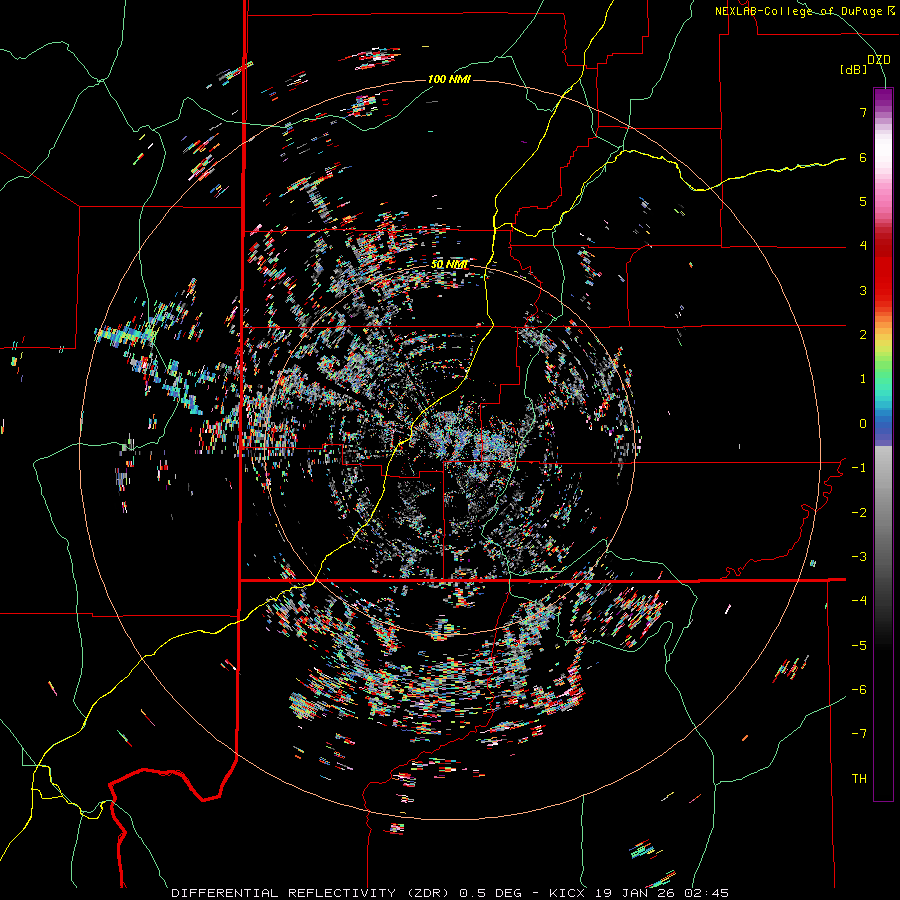Image resolution: width=900 pixels, height=900 pixels.
Task: Click the ZDR color scale bar
Action: click(x=883, y=444)
